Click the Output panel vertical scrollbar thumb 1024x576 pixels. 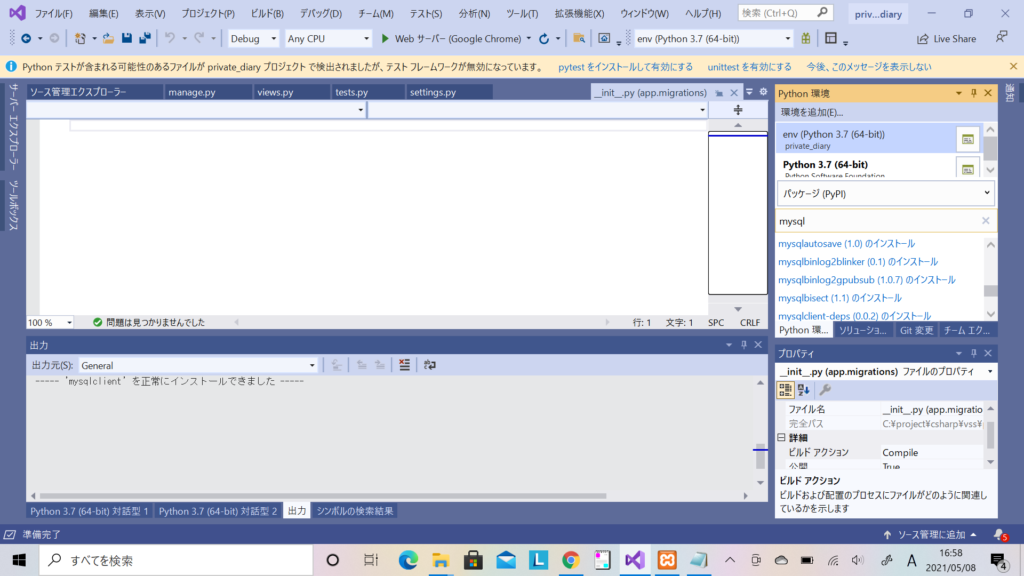760,458
